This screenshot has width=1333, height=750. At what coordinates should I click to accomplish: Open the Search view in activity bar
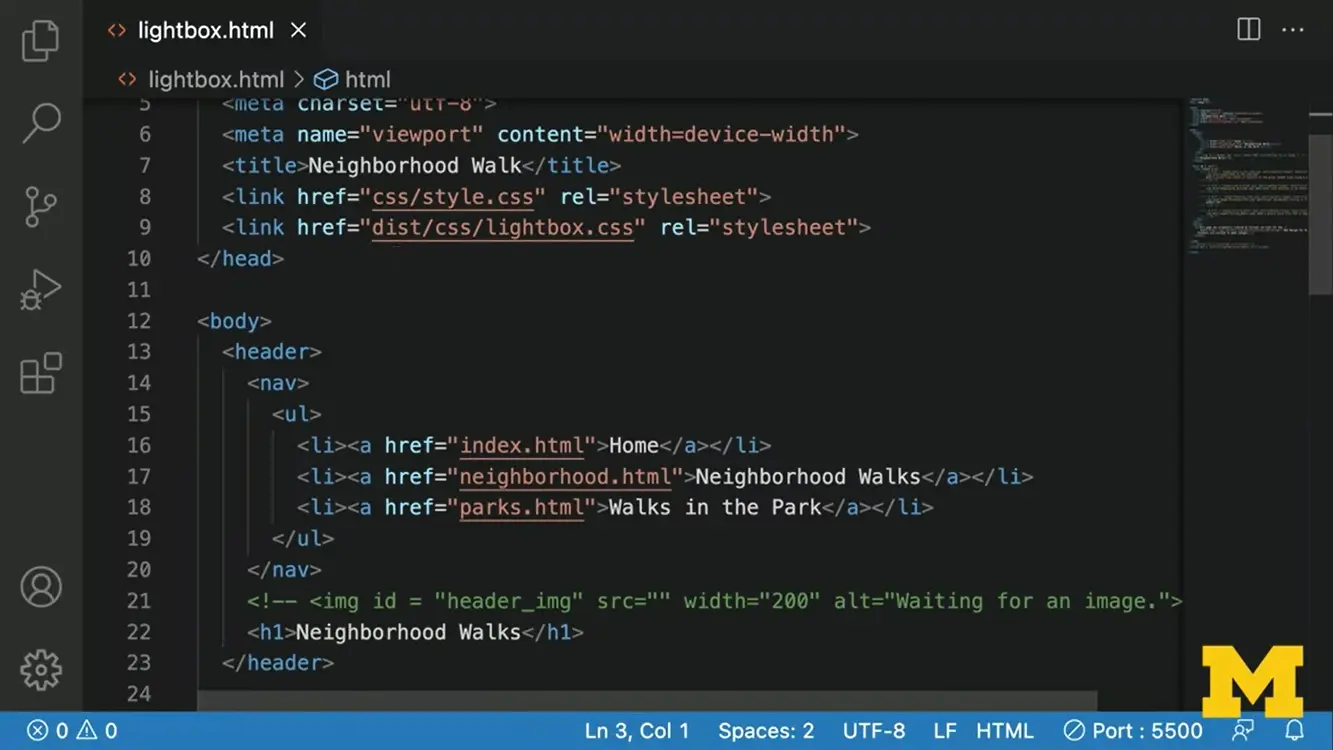point(41,123)
